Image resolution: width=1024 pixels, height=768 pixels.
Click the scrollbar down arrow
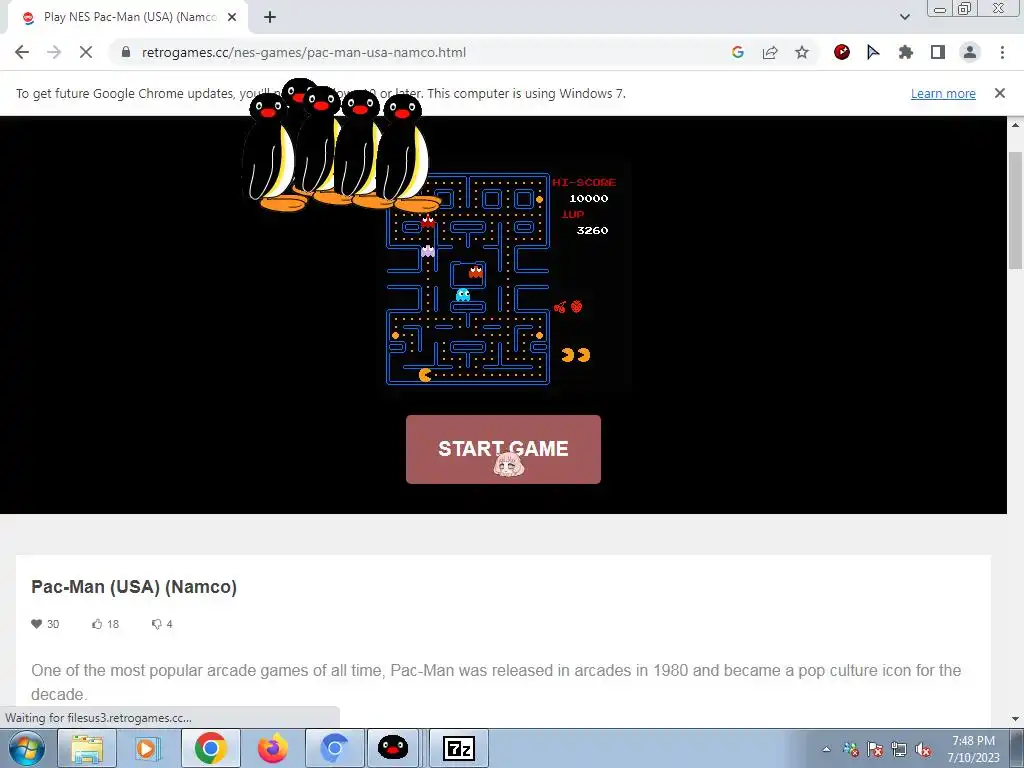click(x=1016, y=719)
